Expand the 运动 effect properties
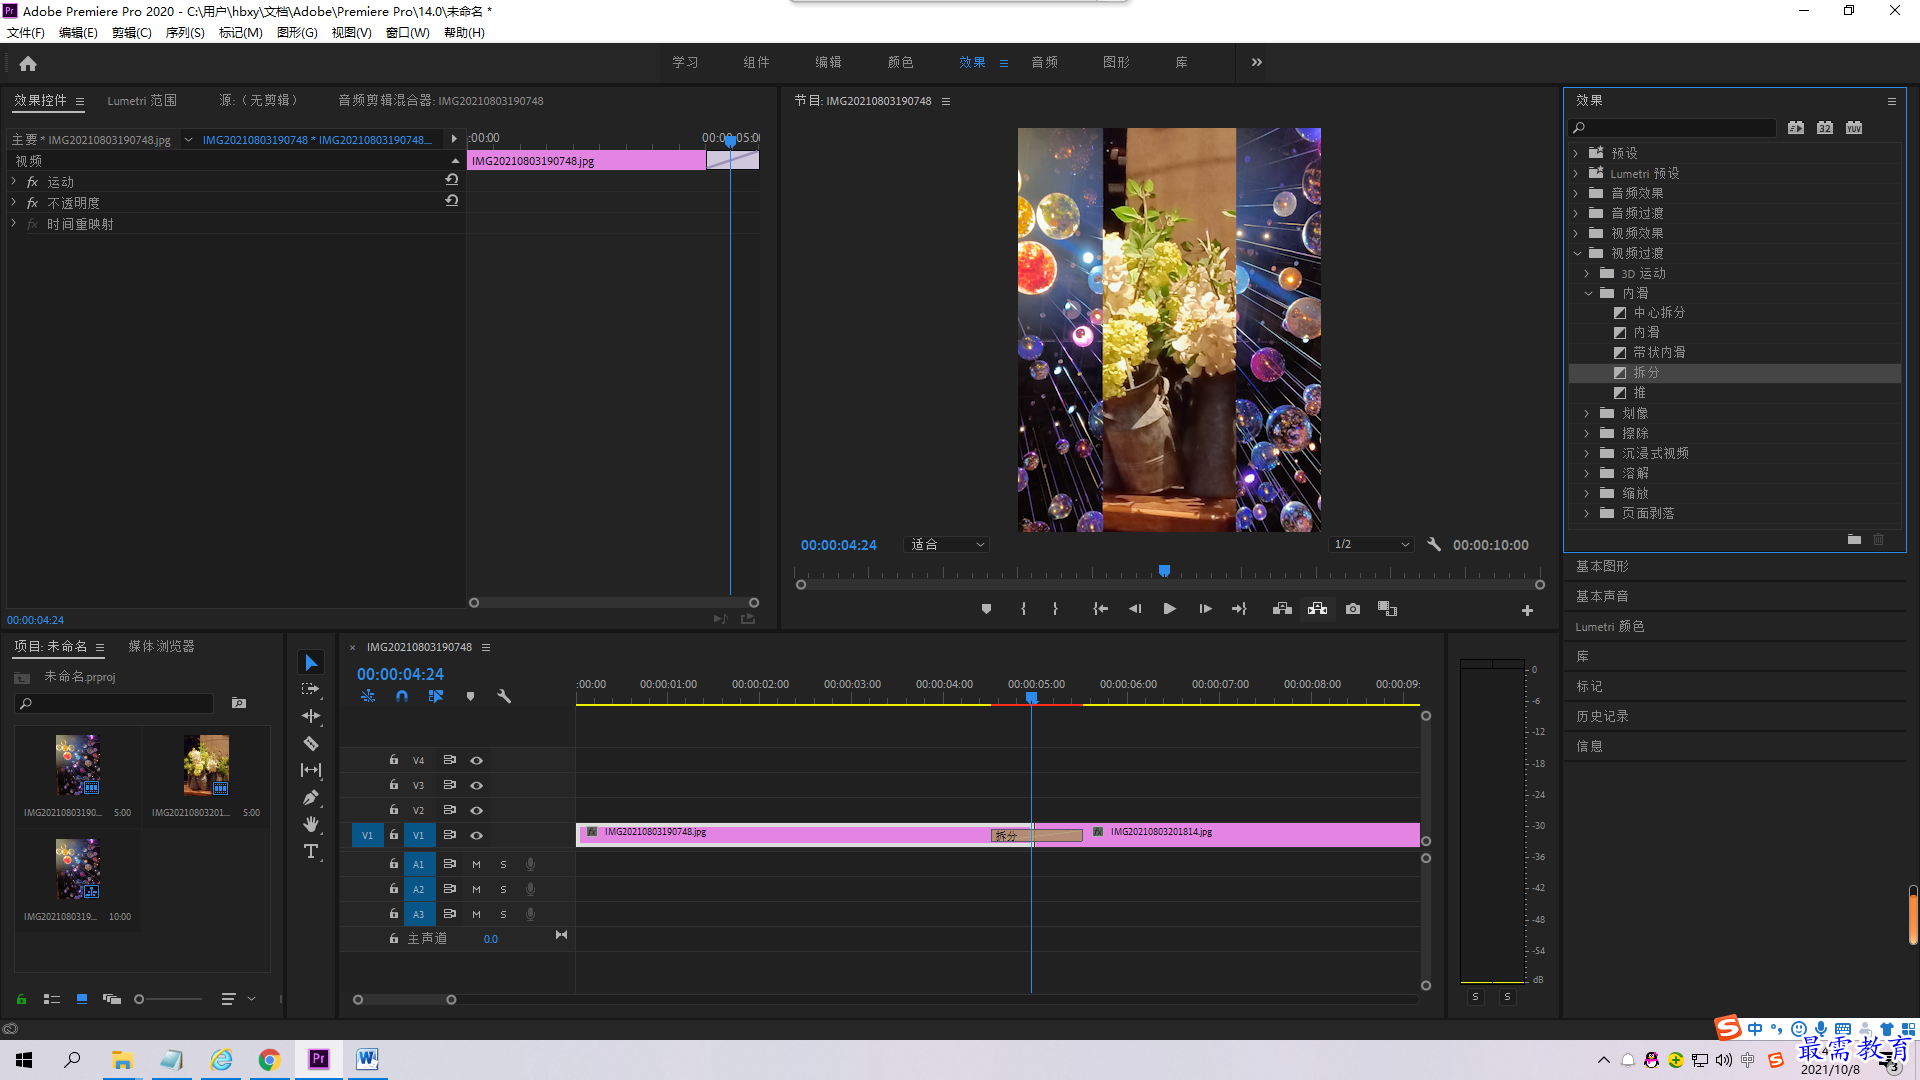This screenshot has height=1080, width=1920. click(x=14, y=181)
